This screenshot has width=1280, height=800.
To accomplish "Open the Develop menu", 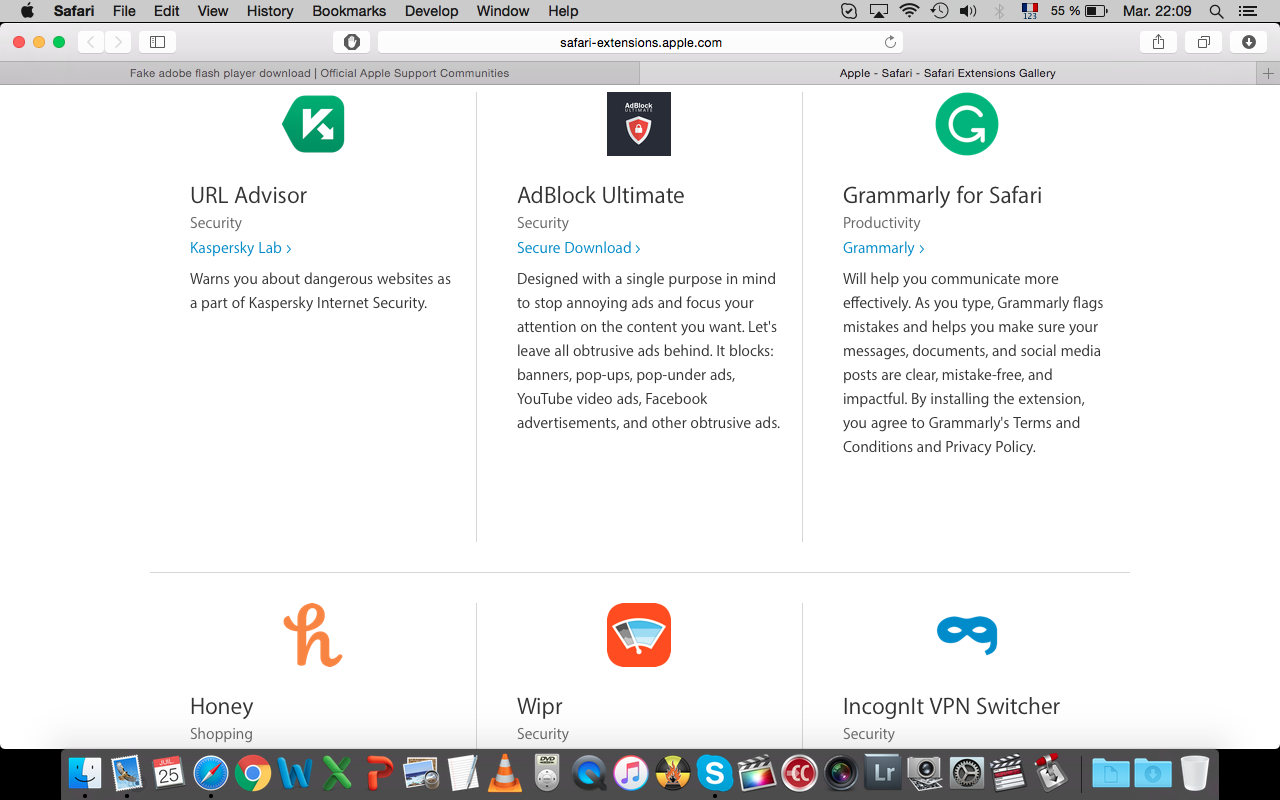I will point(432,11).
